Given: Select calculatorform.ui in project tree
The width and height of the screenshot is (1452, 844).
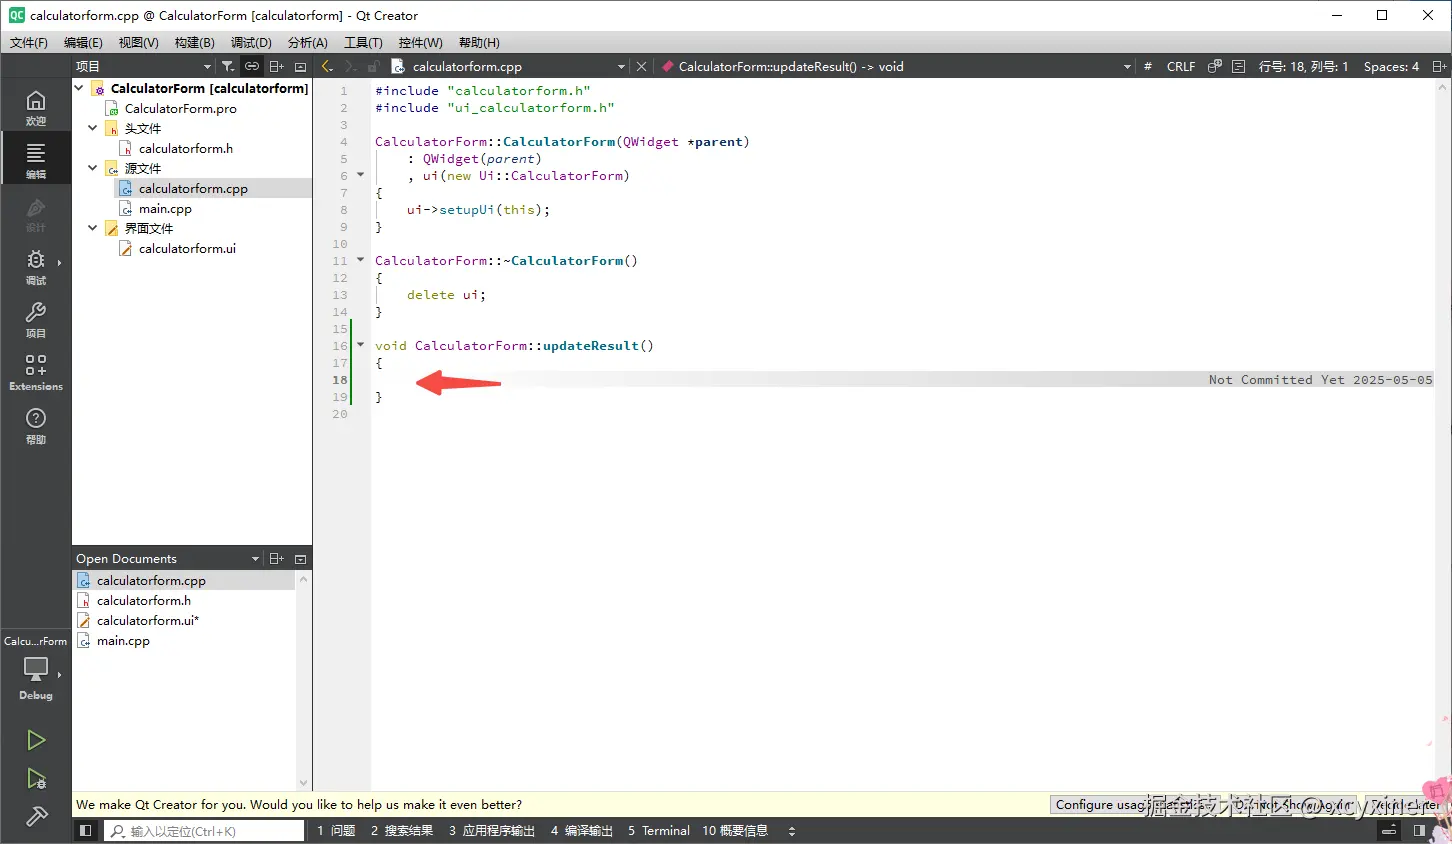Looking at the screenshot, I should click(187, 248).
